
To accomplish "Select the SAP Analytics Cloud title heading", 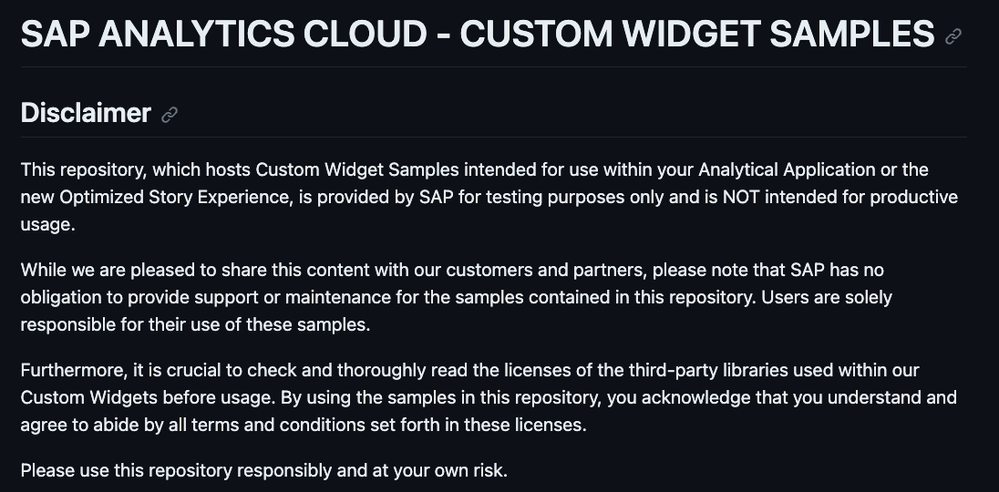I will 477,34.
